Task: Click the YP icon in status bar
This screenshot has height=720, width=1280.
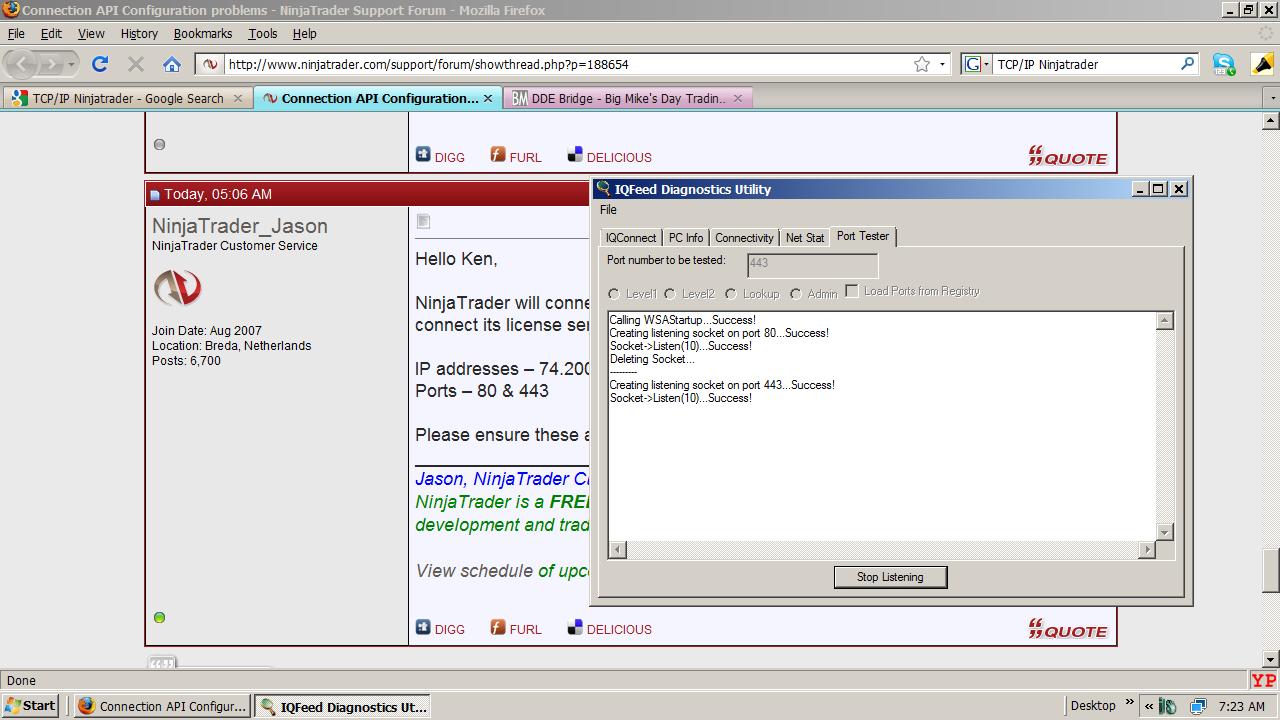Action: click(1264, 680)
